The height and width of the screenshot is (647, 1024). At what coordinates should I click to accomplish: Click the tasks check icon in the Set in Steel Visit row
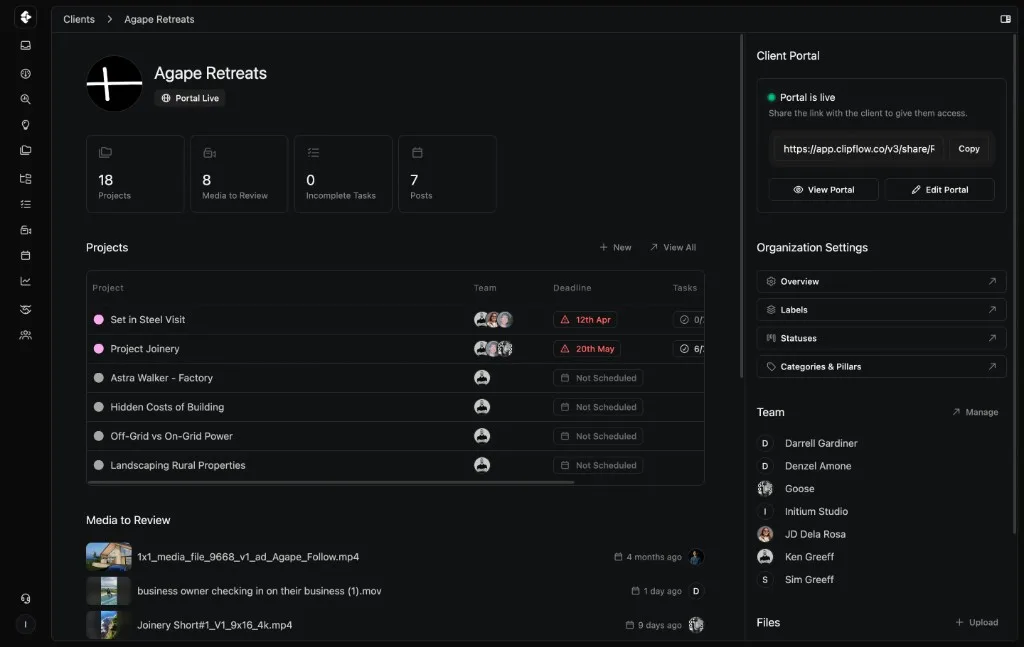(684, 320)
